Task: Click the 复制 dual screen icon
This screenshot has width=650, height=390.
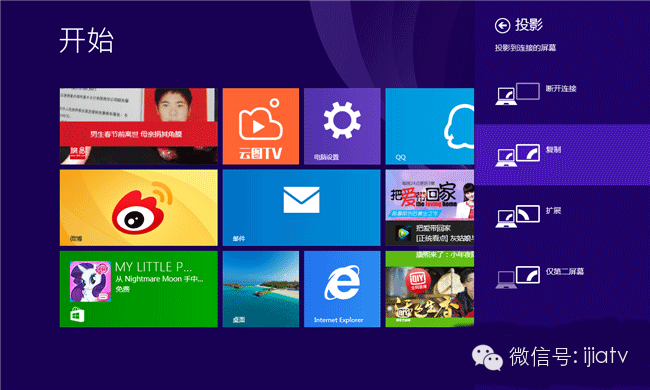Action: coord(518,155)
